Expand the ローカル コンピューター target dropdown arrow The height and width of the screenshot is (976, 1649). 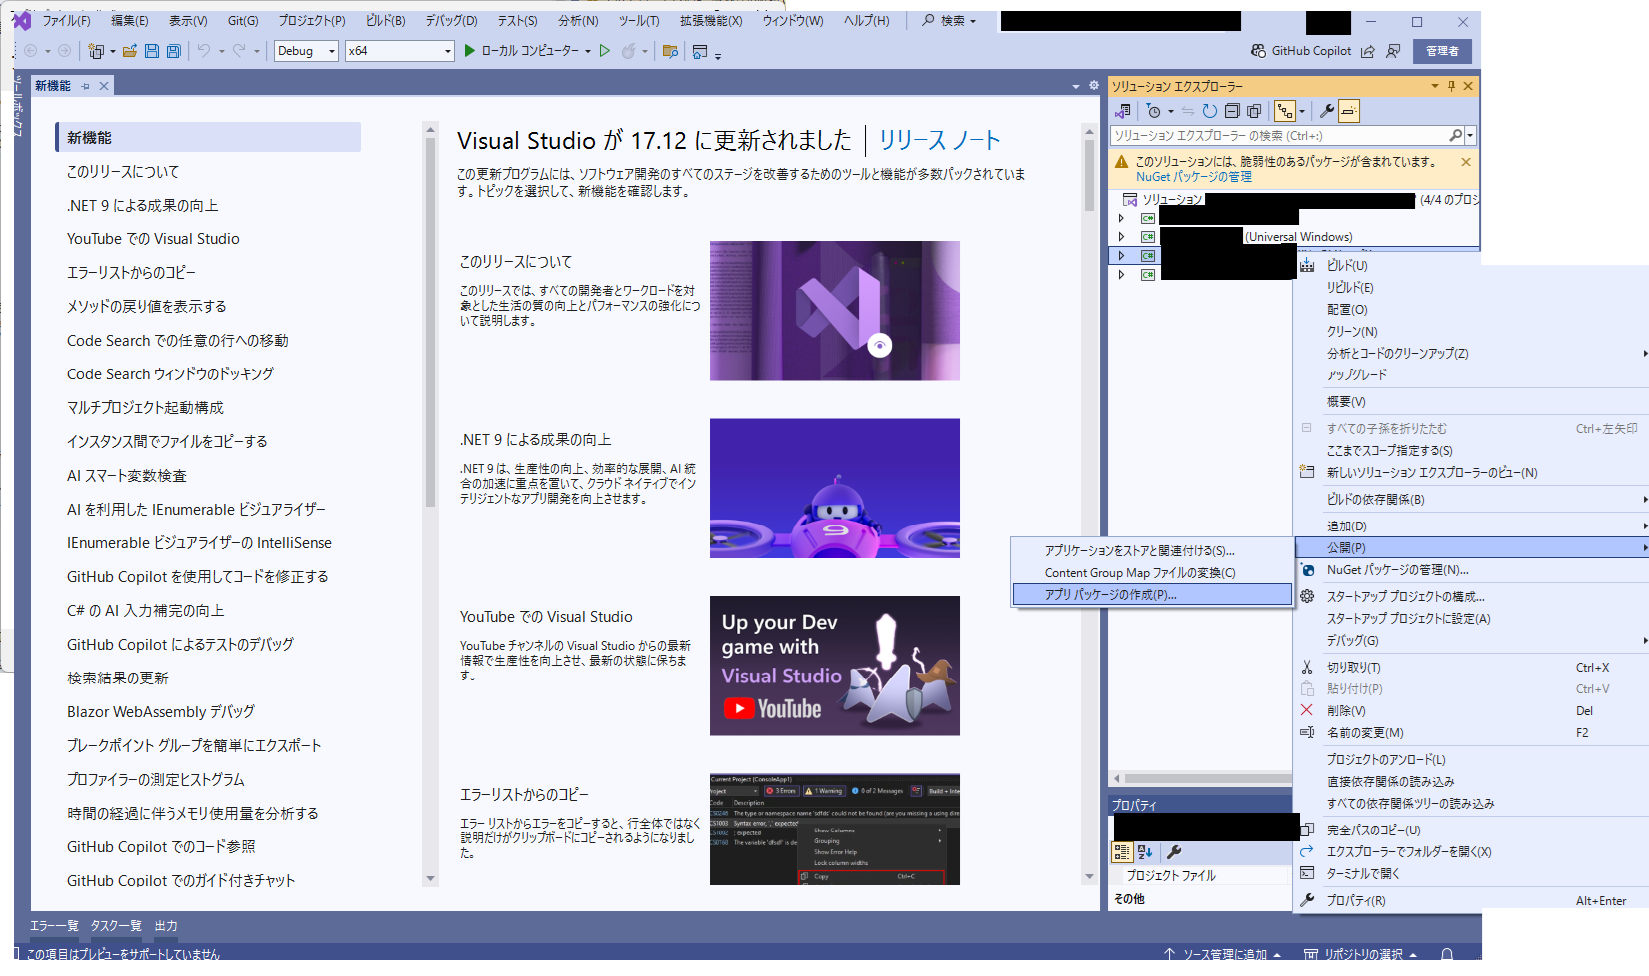tap(588, 51)
